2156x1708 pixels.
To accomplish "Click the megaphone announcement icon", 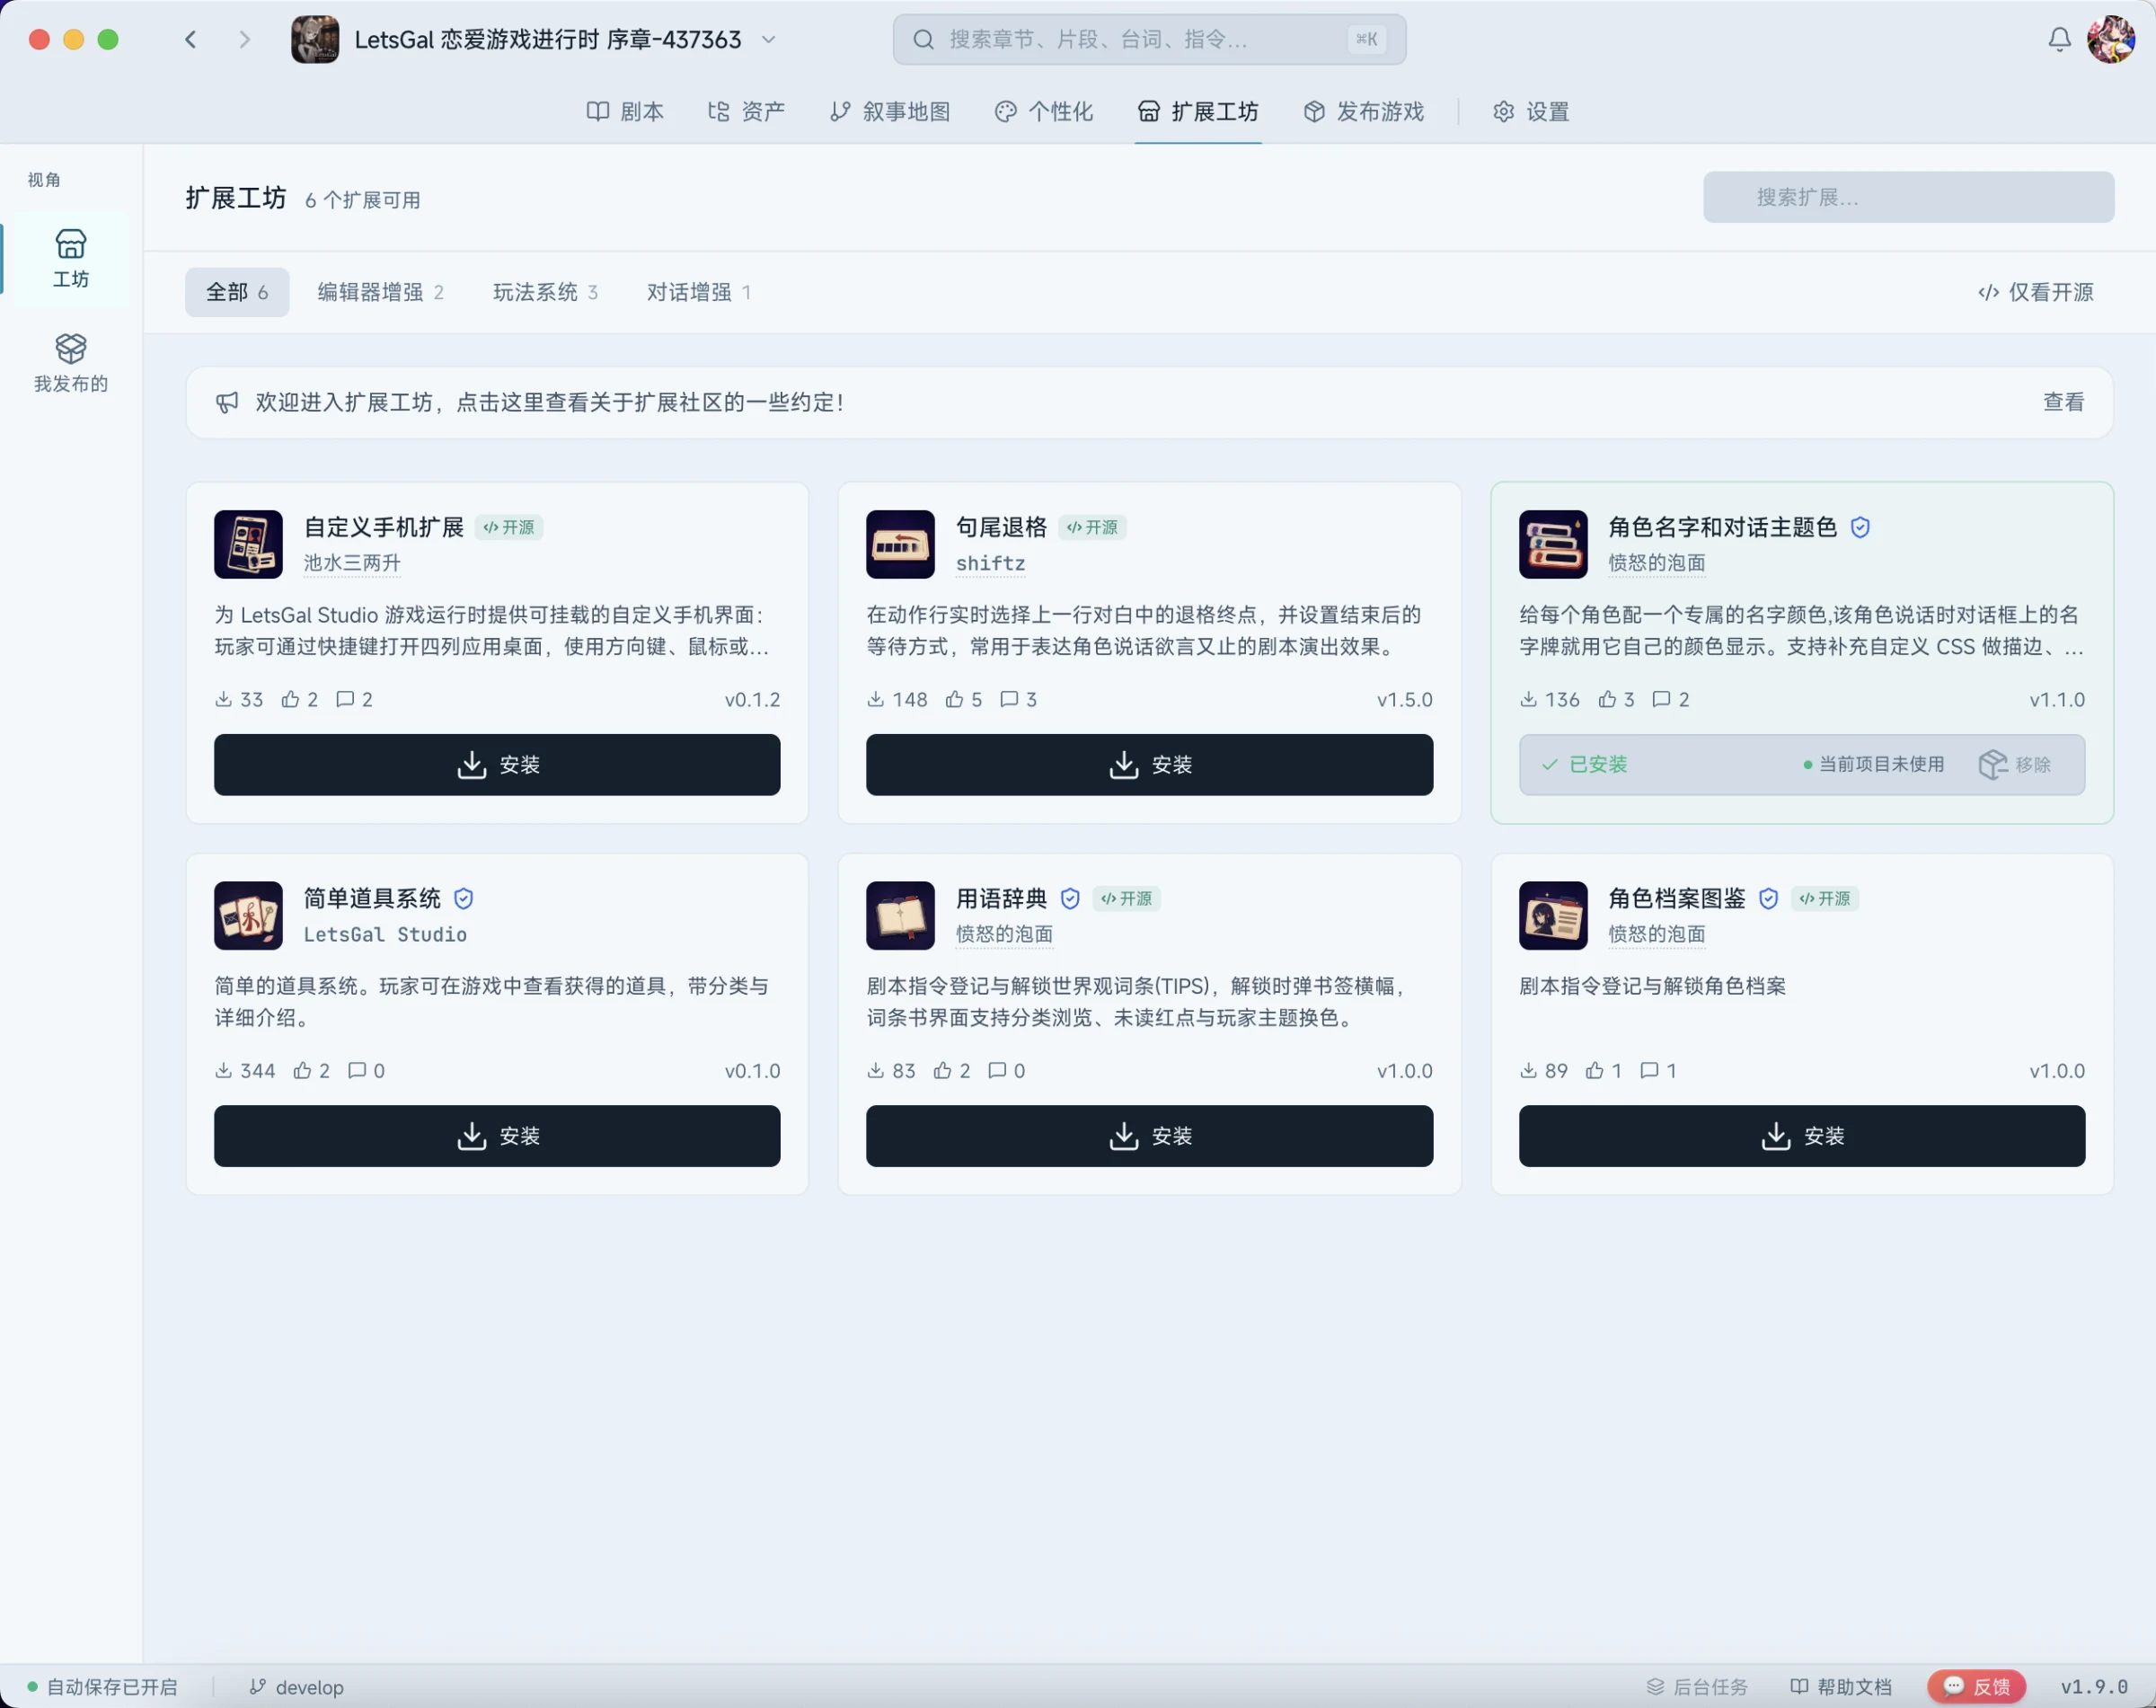I will [x=227, y=402].
